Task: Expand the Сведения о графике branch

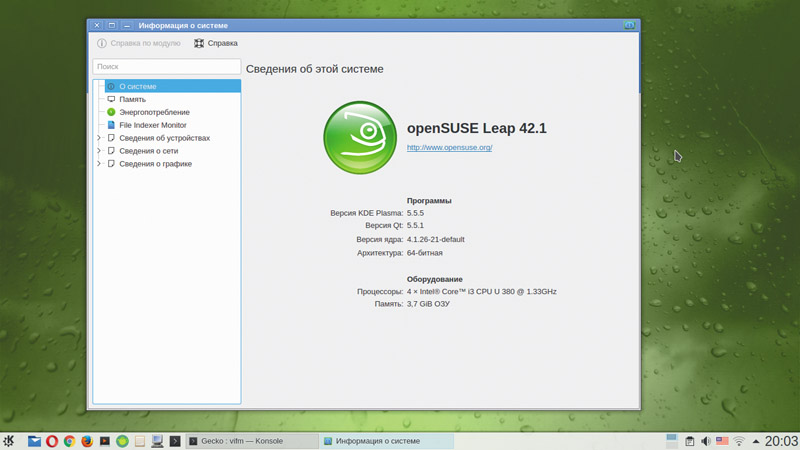Action: [99, 164]
